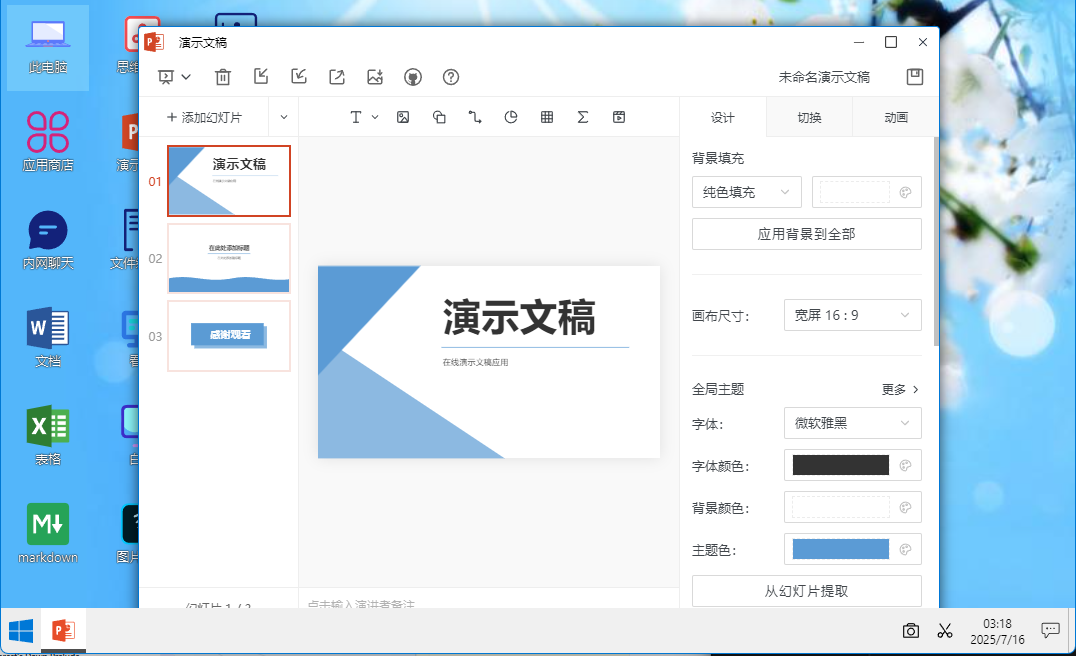Open the notification center tray icon
1076x656 pixels.
tap(1050, 631)
